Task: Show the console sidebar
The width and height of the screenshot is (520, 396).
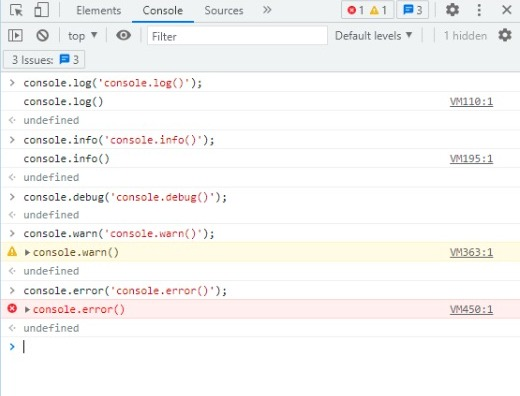Action: 15,35
